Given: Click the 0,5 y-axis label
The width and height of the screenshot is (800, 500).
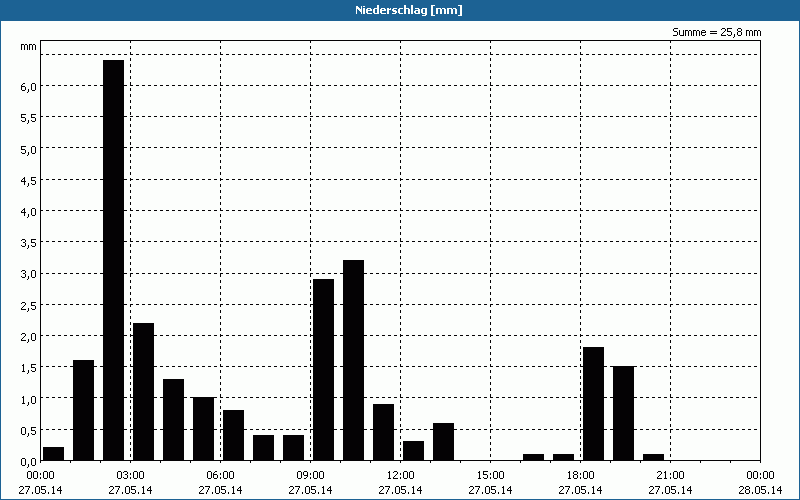Looking at the screenshot, I should (29, 431).
